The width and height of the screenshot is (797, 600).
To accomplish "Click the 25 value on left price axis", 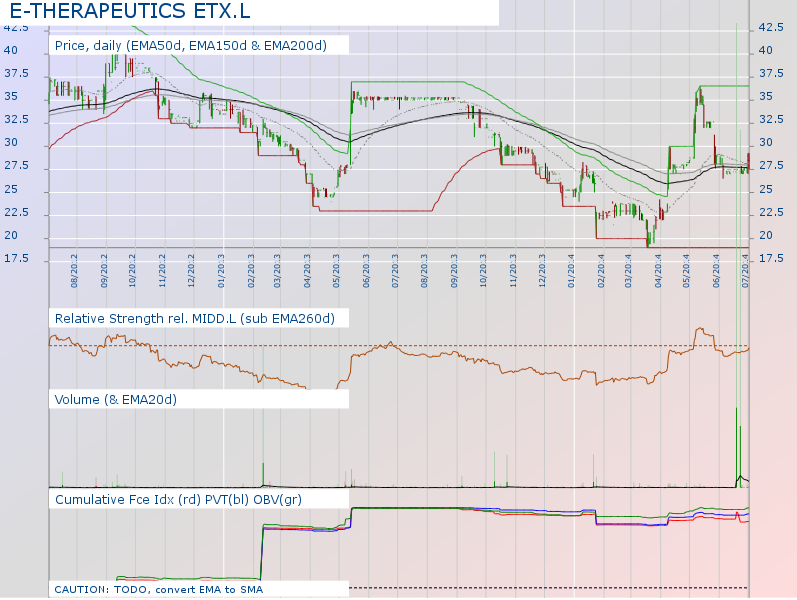I will pos(11,189).
